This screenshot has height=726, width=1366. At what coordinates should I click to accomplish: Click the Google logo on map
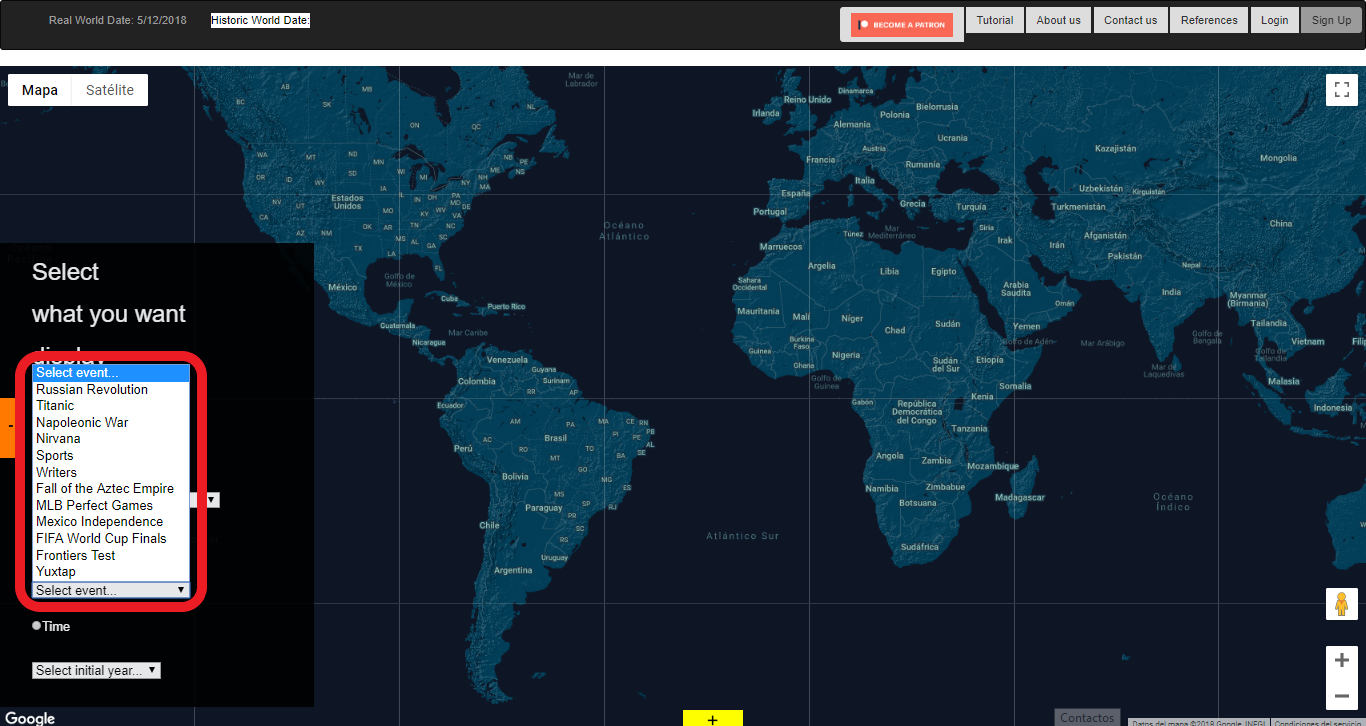click(30, 718)
